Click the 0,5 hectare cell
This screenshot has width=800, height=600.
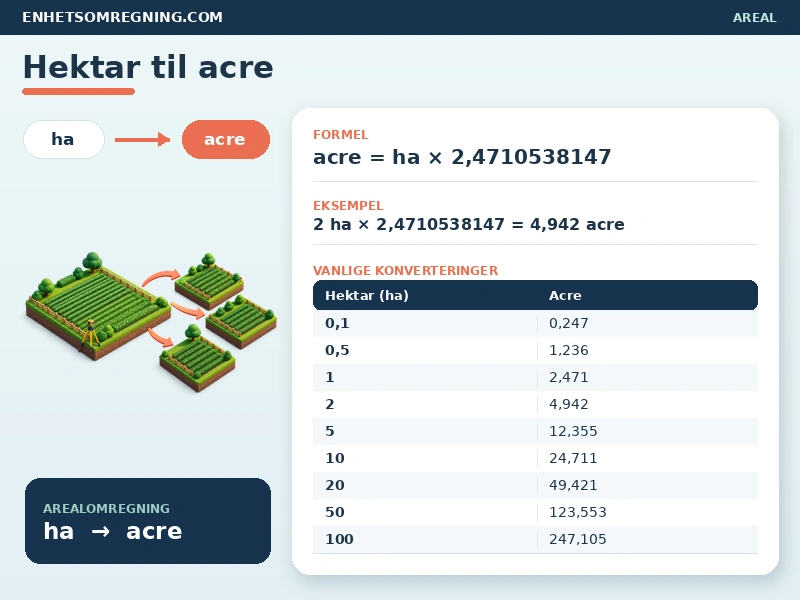point(337,350)
